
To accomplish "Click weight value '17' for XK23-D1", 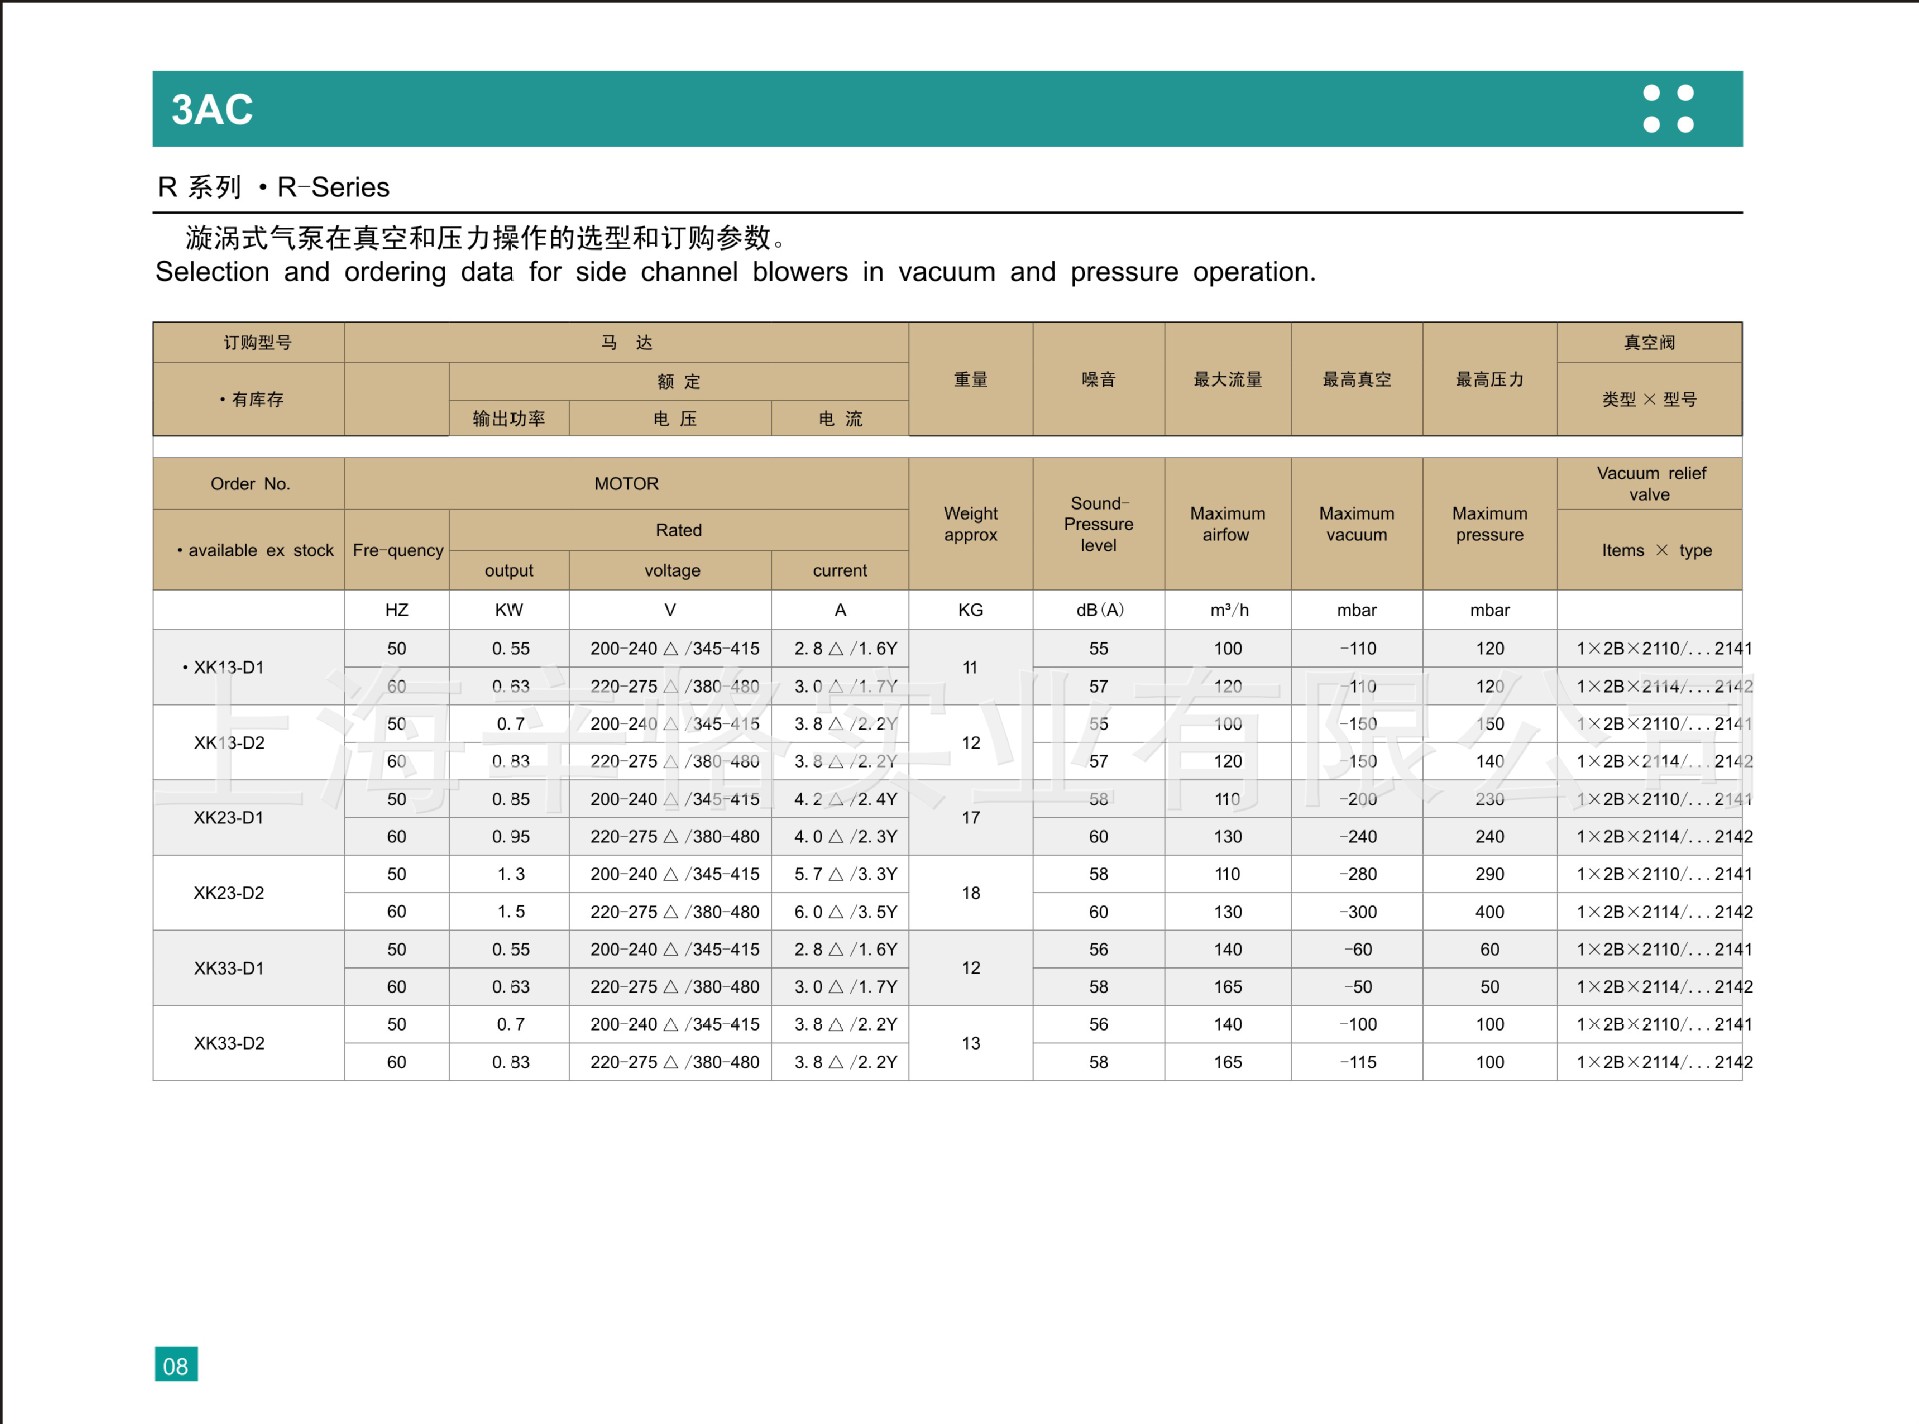I will tap(971, 818).
